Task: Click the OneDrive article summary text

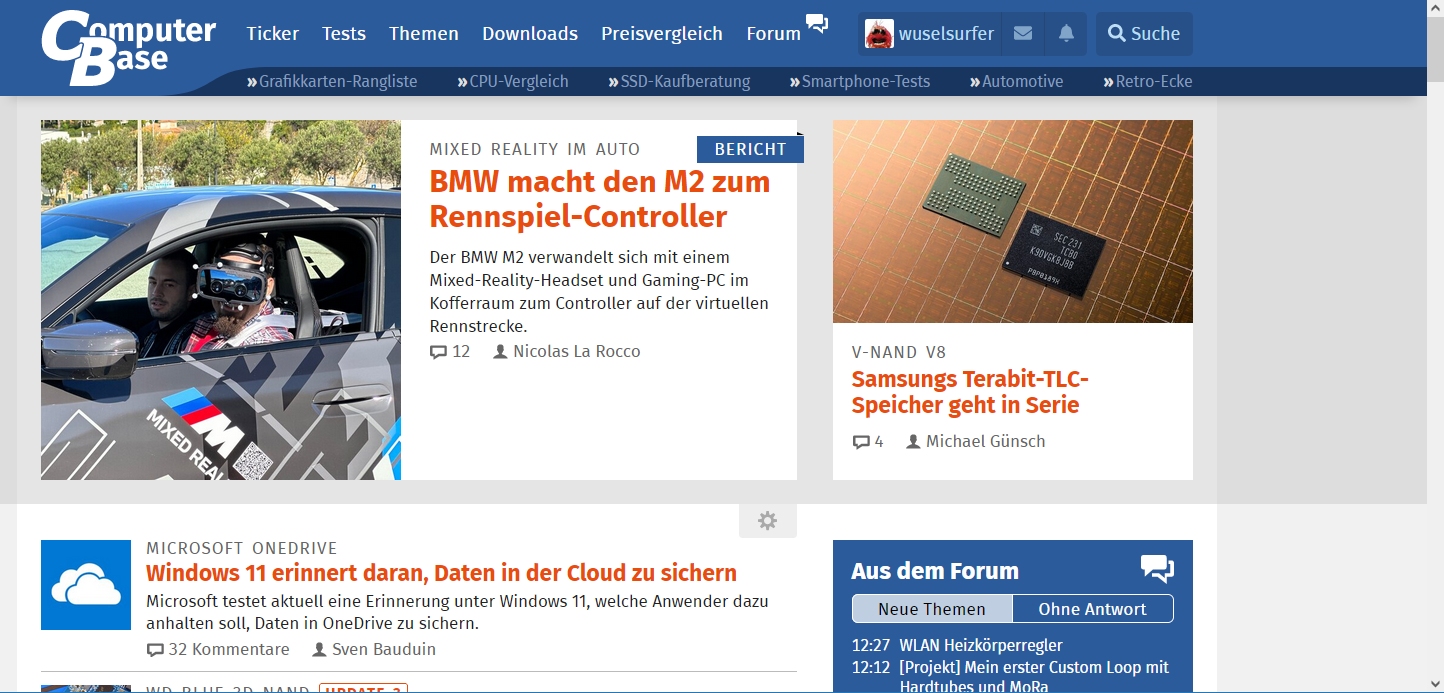Action: coord(457,613)
